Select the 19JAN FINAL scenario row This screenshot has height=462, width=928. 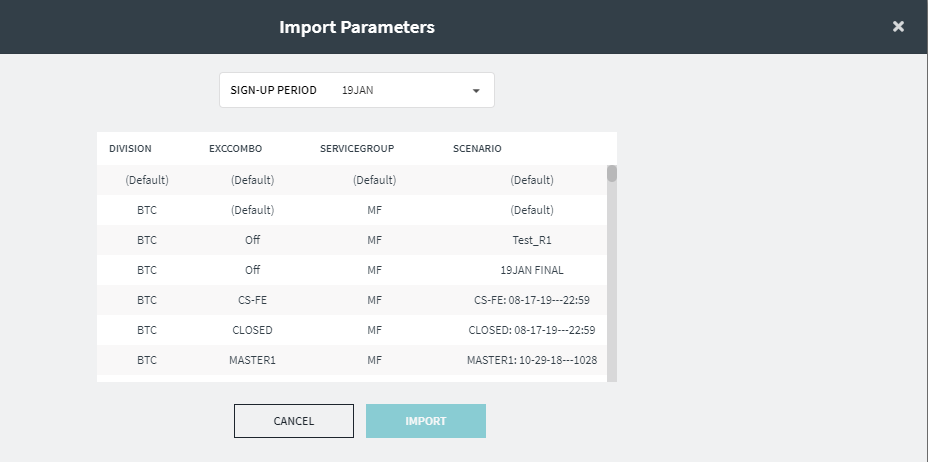352,270
